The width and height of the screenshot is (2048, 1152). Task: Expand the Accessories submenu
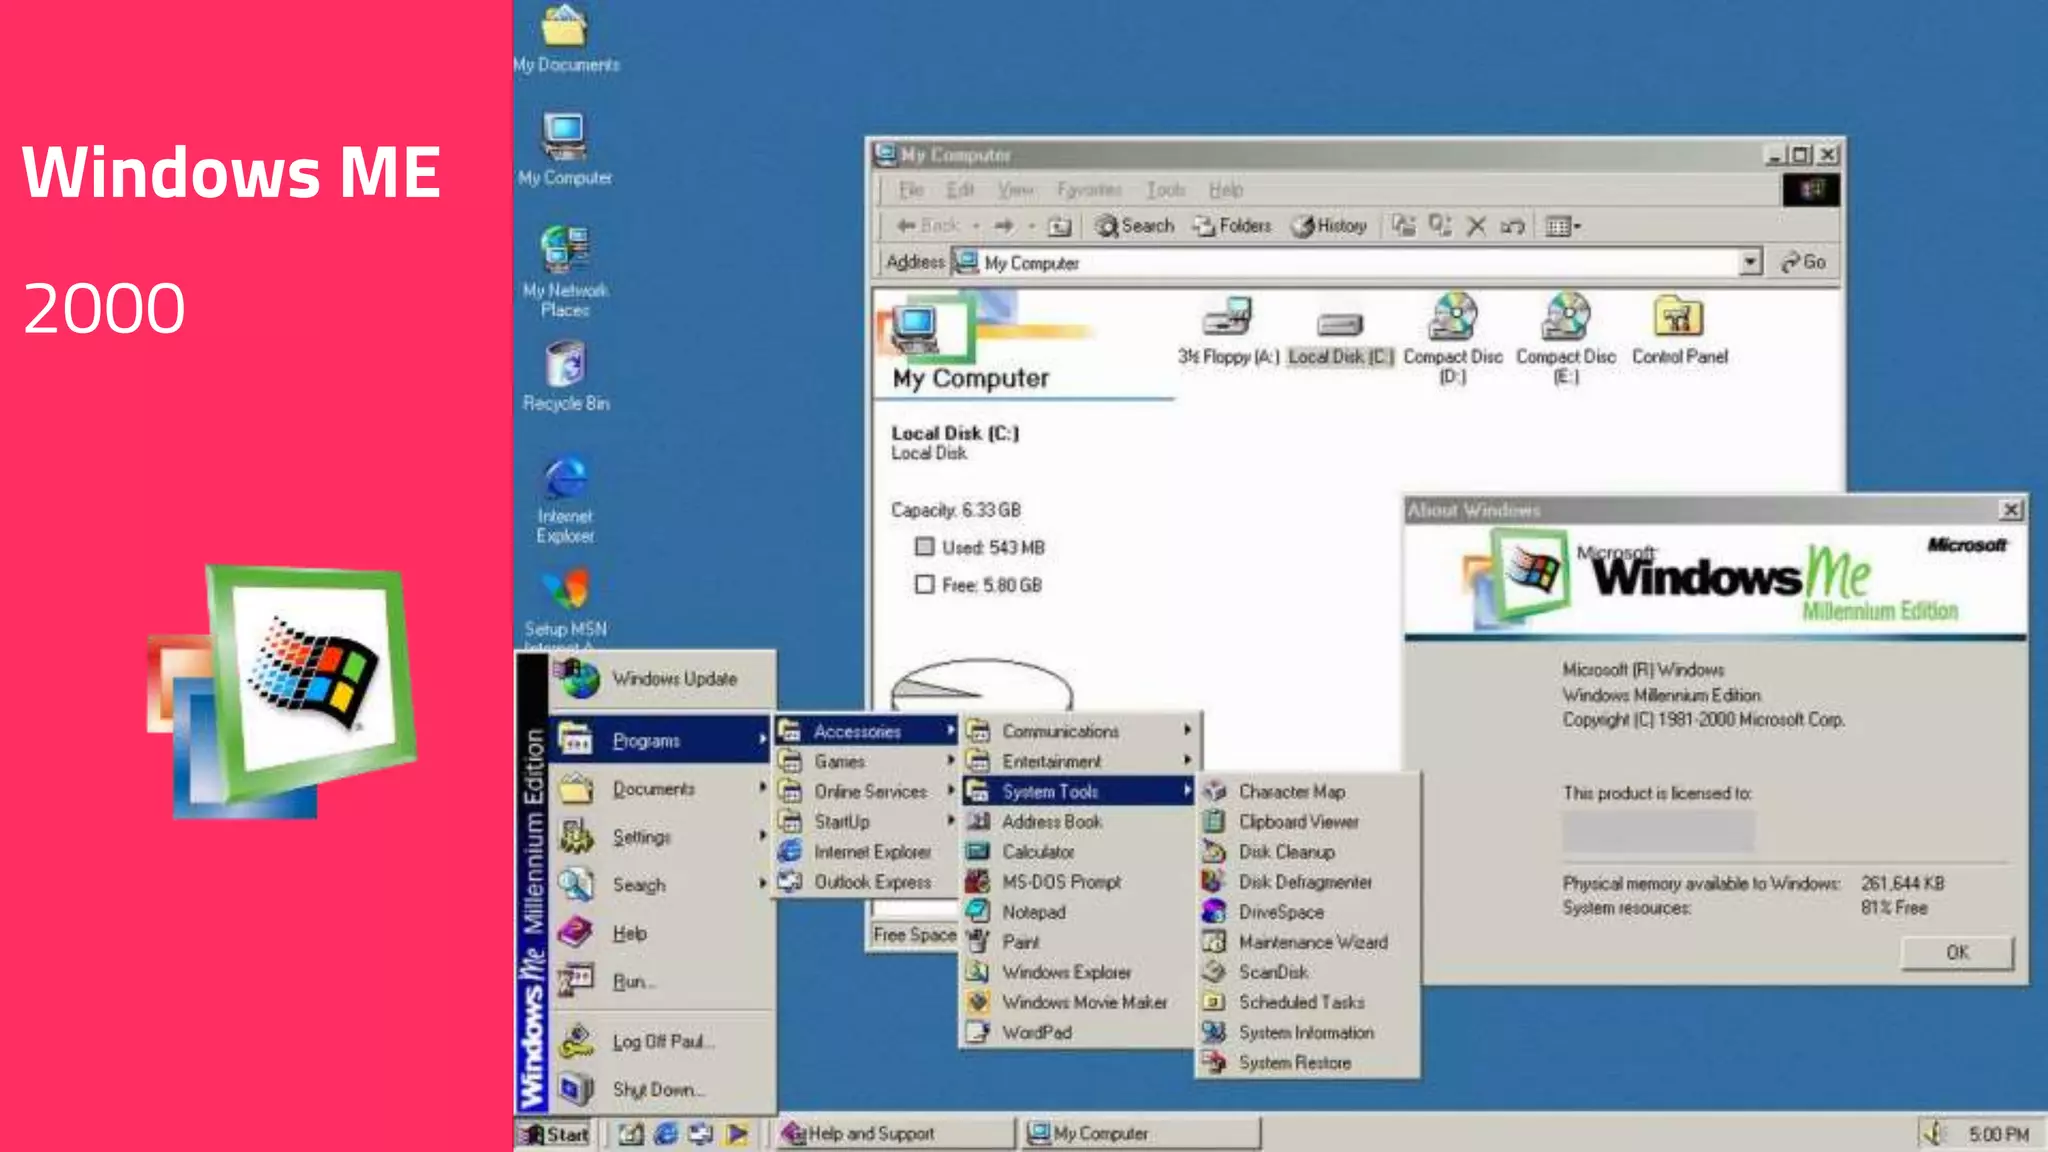tap(866, 731)
